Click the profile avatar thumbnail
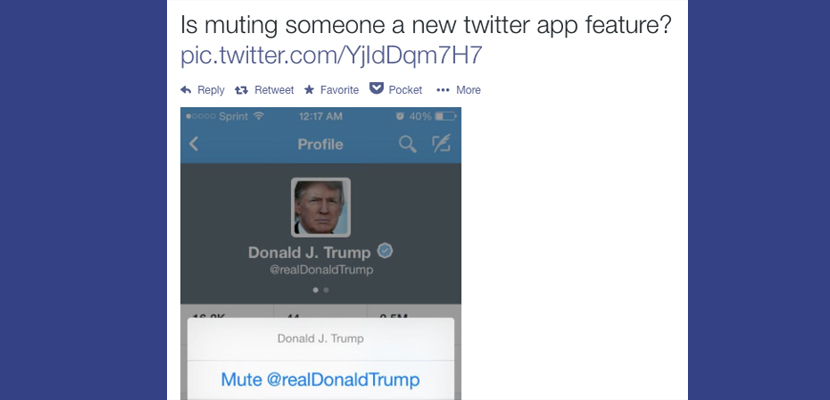 (x=321, y=207)
